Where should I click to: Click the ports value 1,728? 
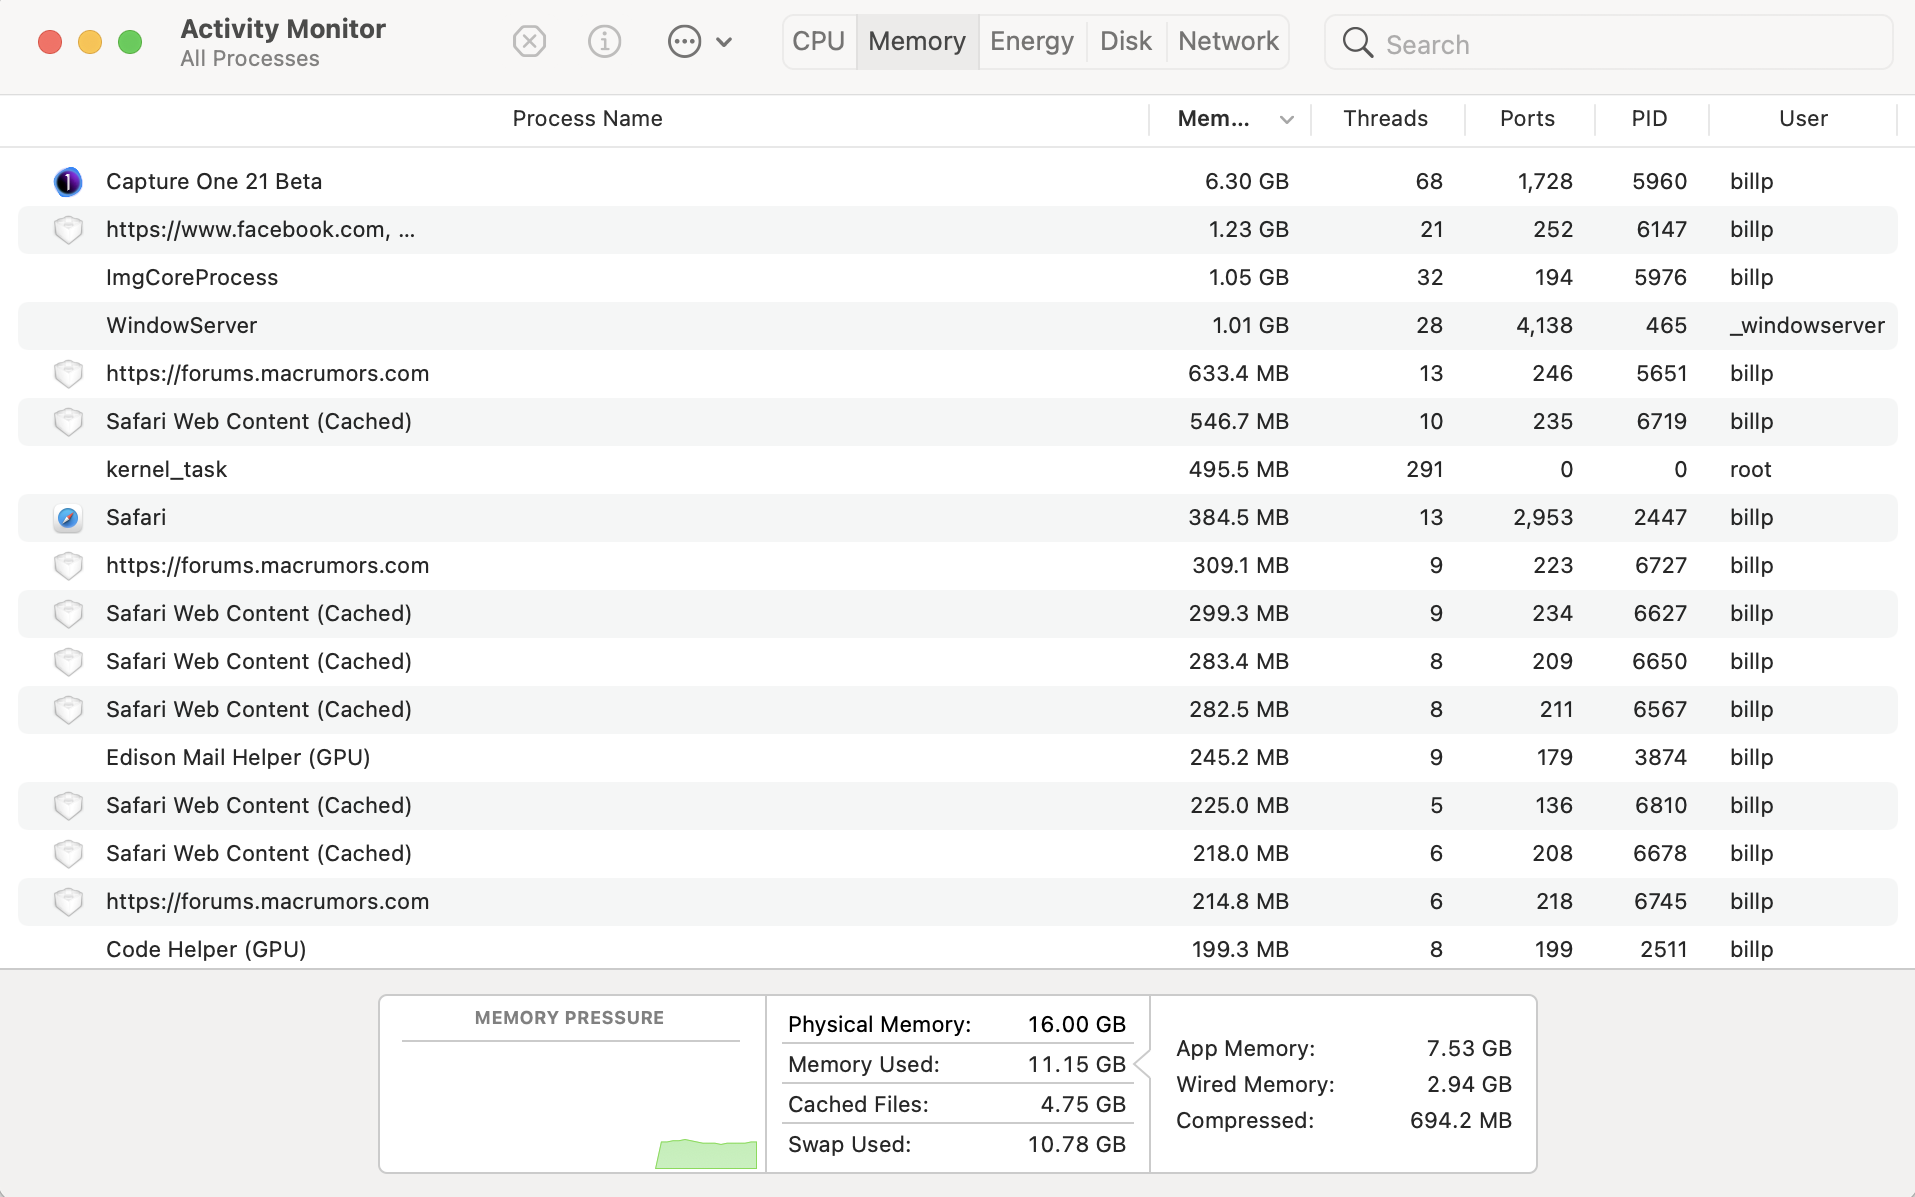pos(1545,182)
